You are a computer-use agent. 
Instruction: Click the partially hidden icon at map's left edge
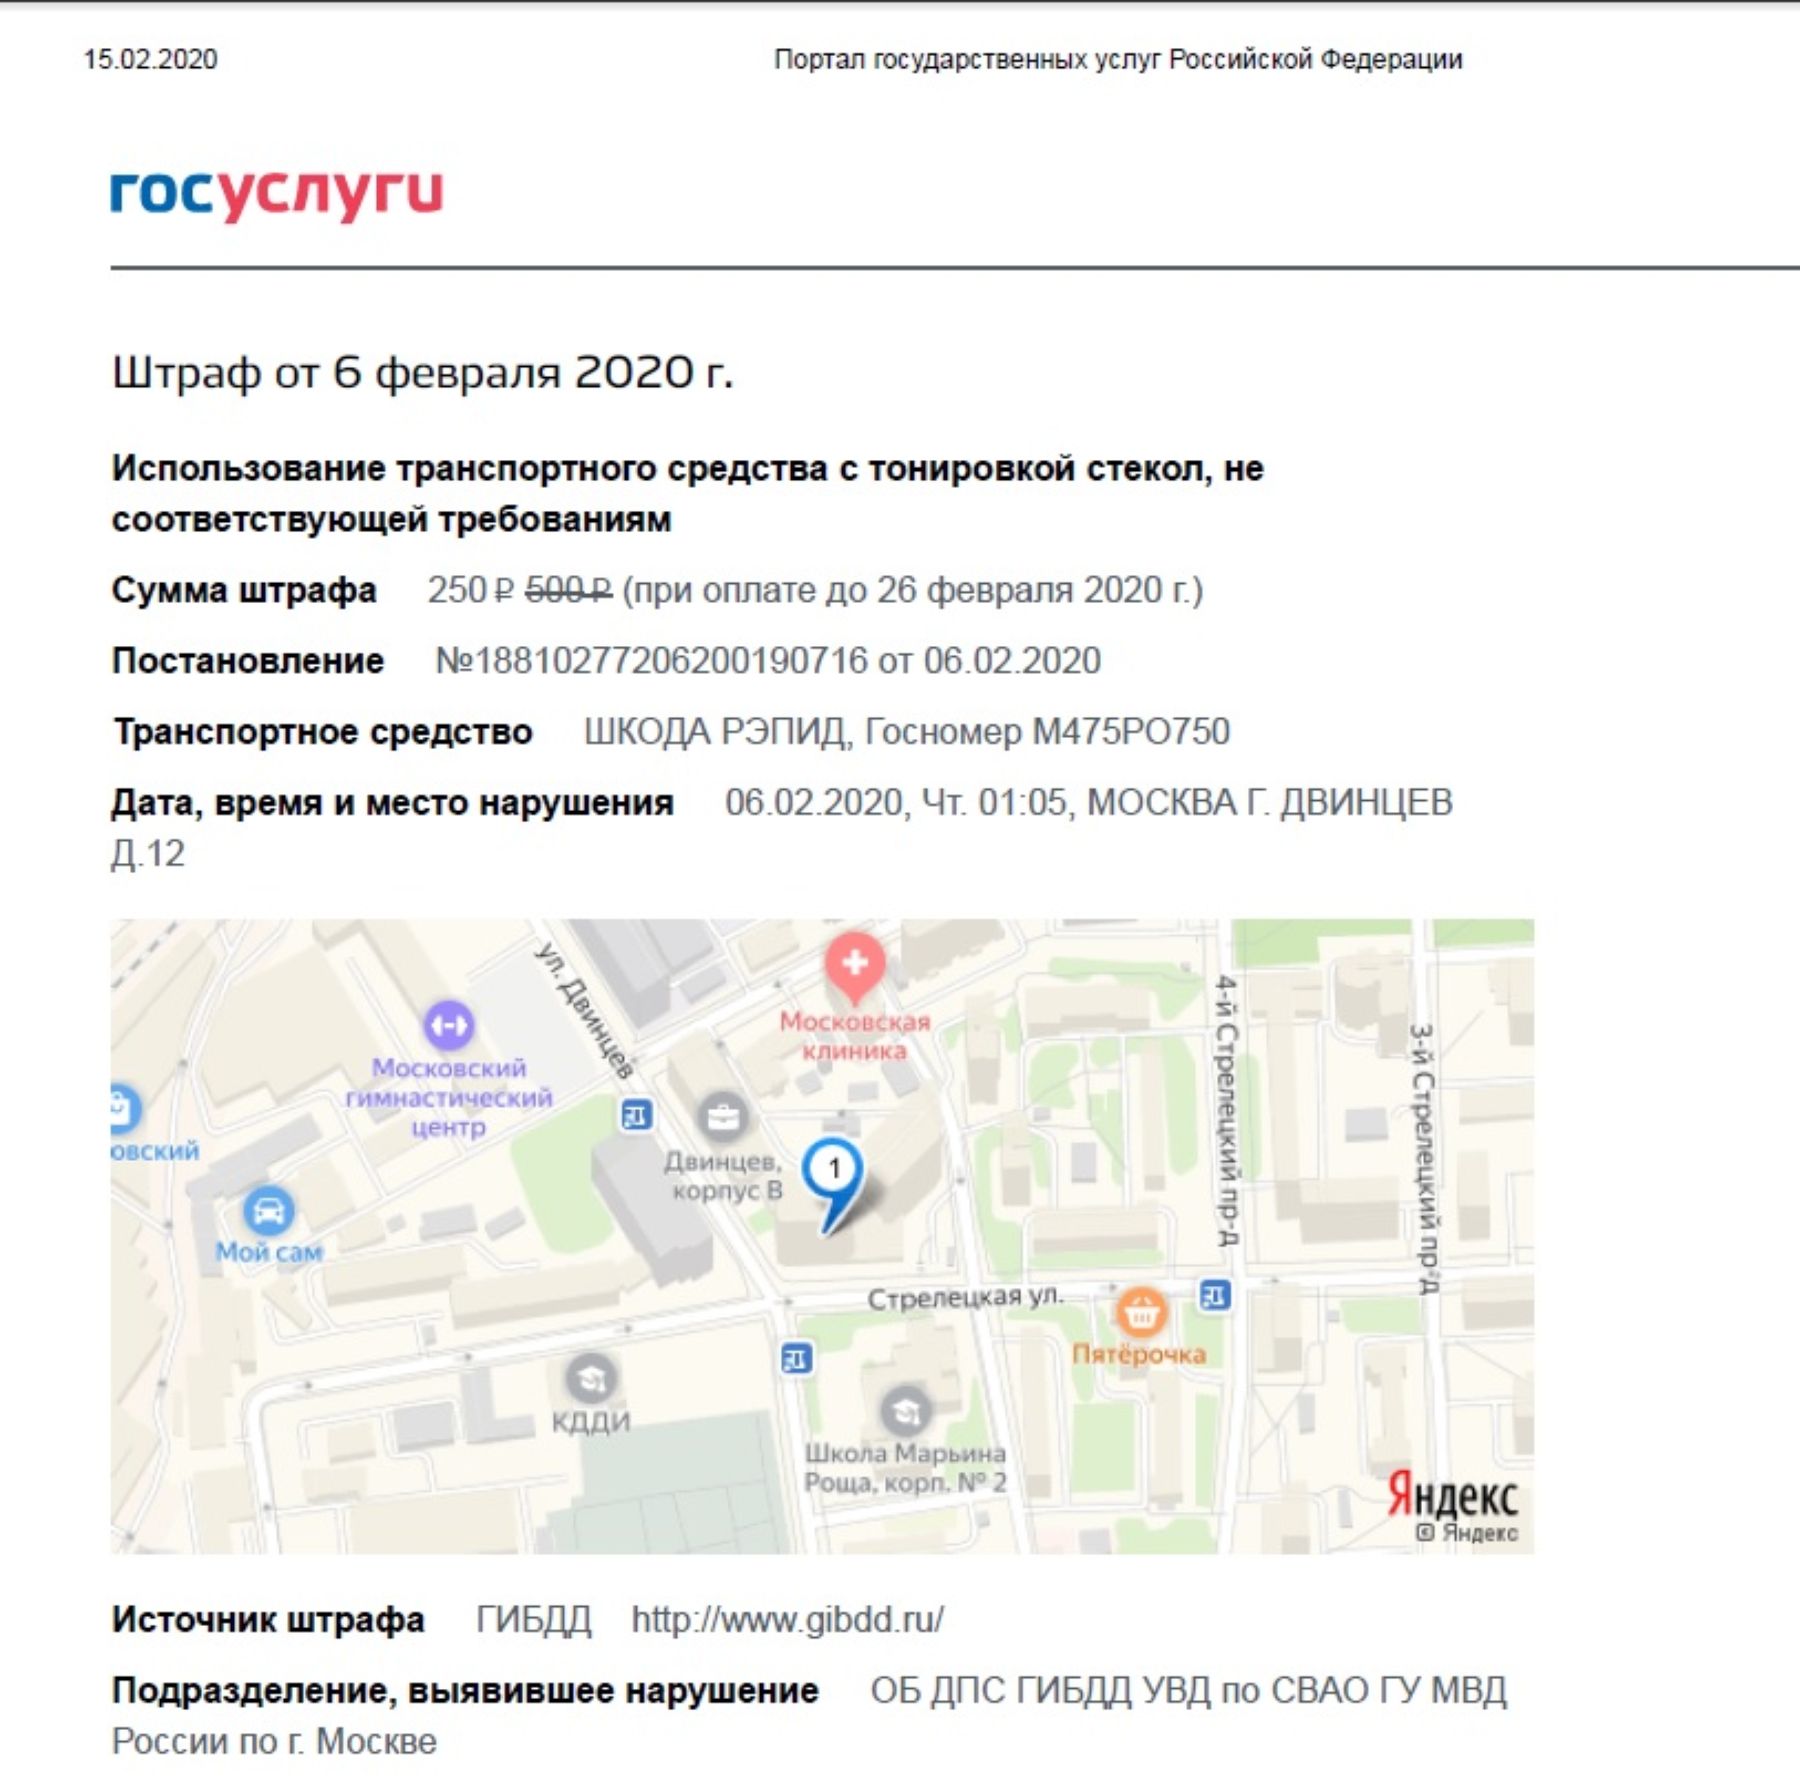click(x=124, y=1108)
